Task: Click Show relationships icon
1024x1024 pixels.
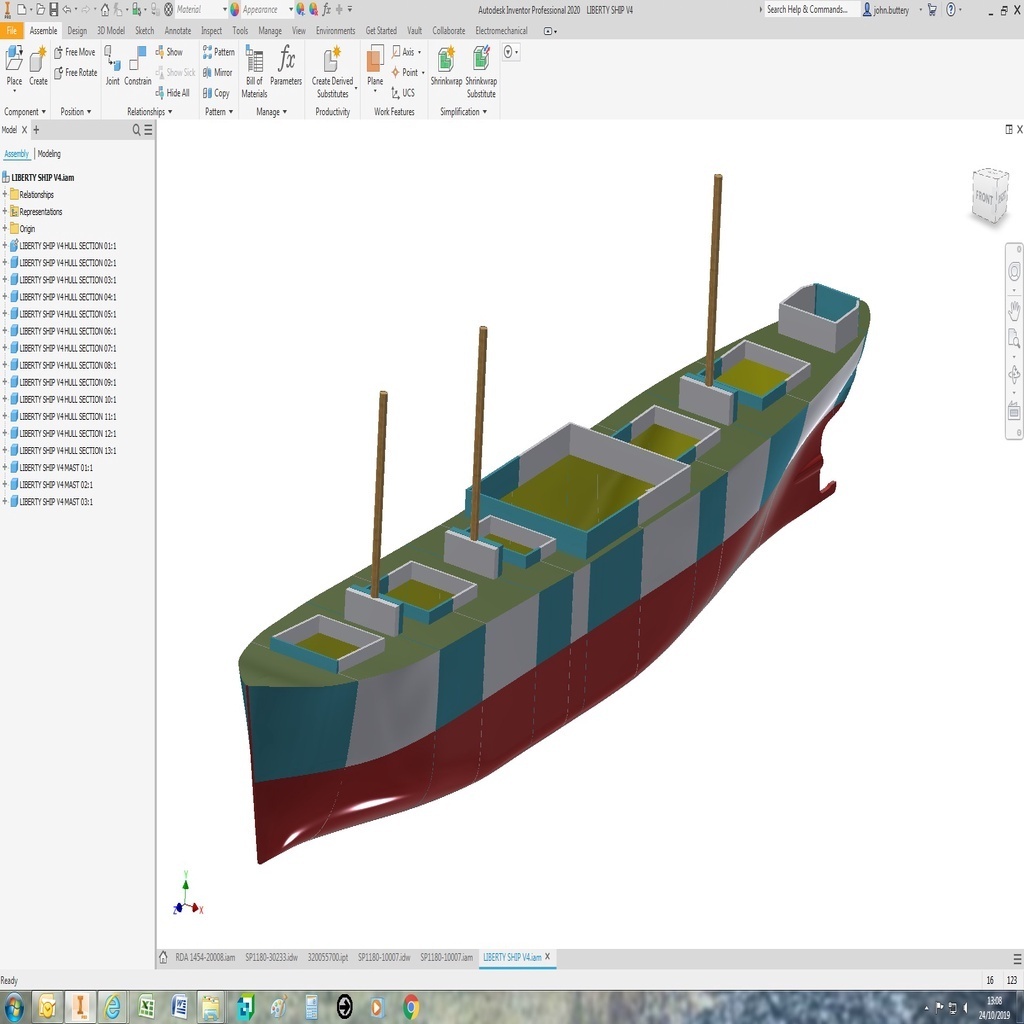Action: click(x=169, y=52)
